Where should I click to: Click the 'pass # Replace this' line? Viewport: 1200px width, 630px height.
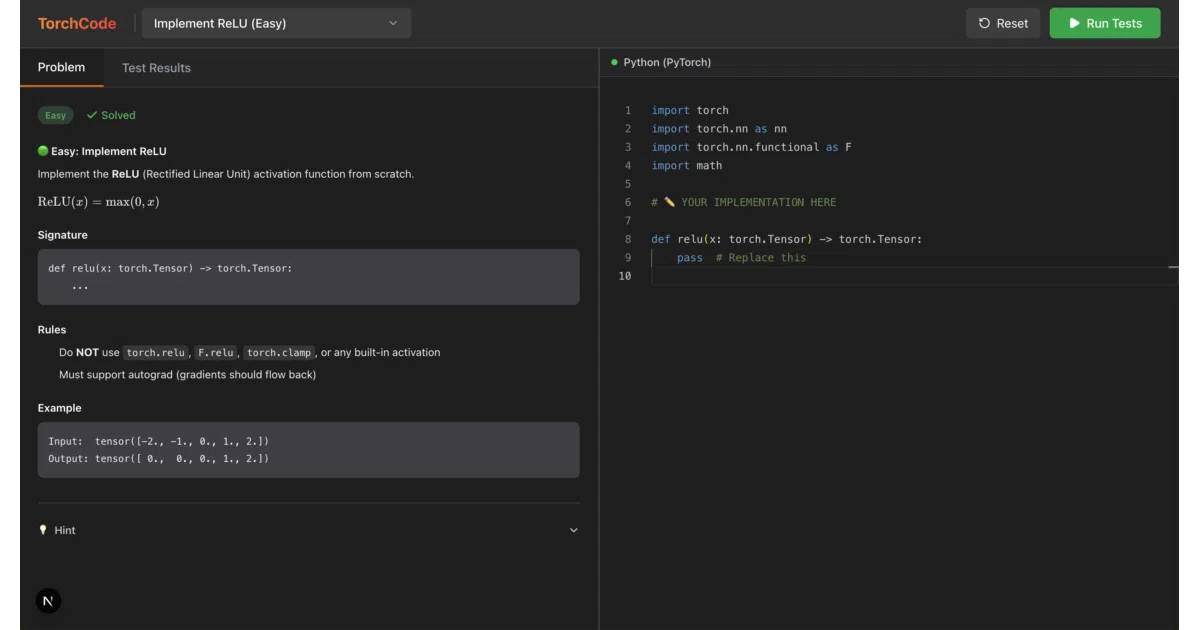[741, 257]
